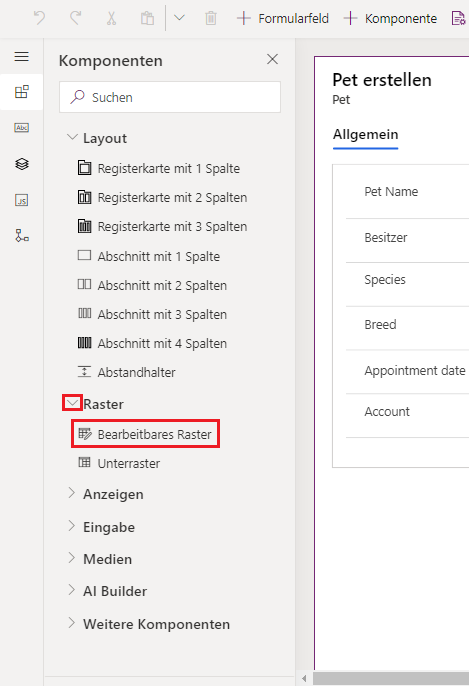Click the horizontal scrollbar left arrow
Image resolution: width=469 pixels, height=686 pixels.
click(x=304, y=679)
